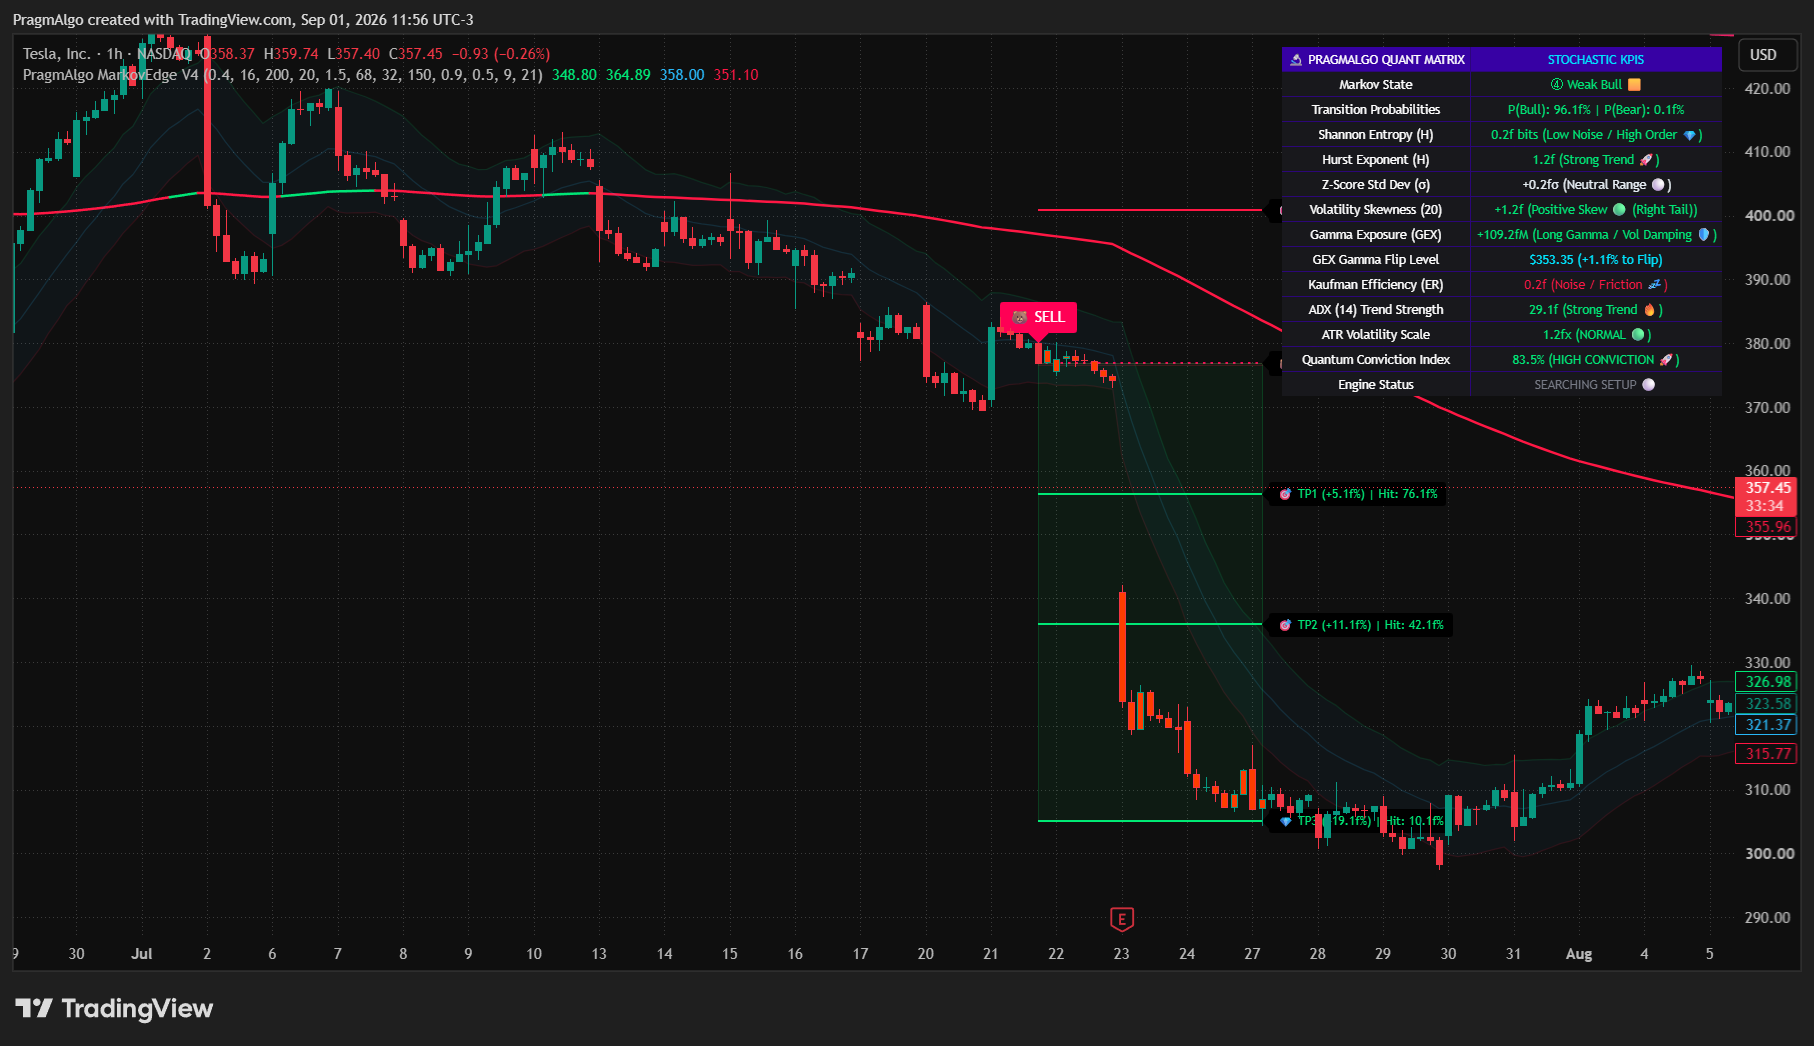1814x1046 pixels.
Task: Click the fire emoji in the ADX row
Action: (x=1649, y=310)
